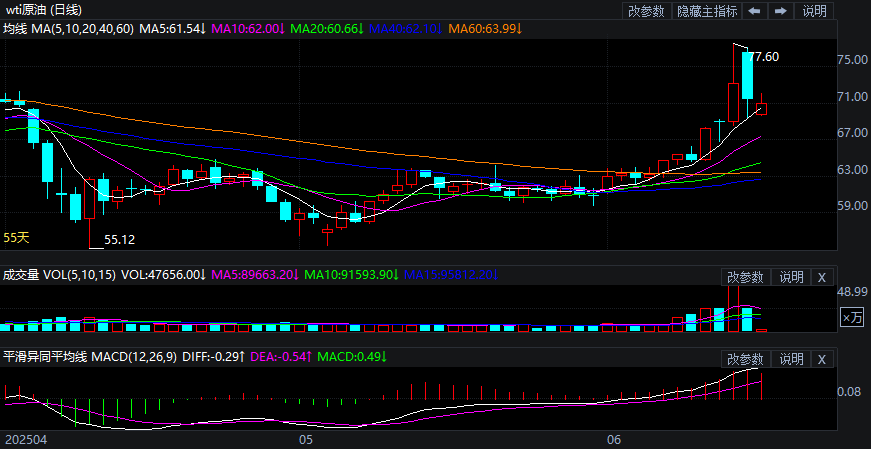Select the MA5:61.54 indicator label

(x=171, y=30)
